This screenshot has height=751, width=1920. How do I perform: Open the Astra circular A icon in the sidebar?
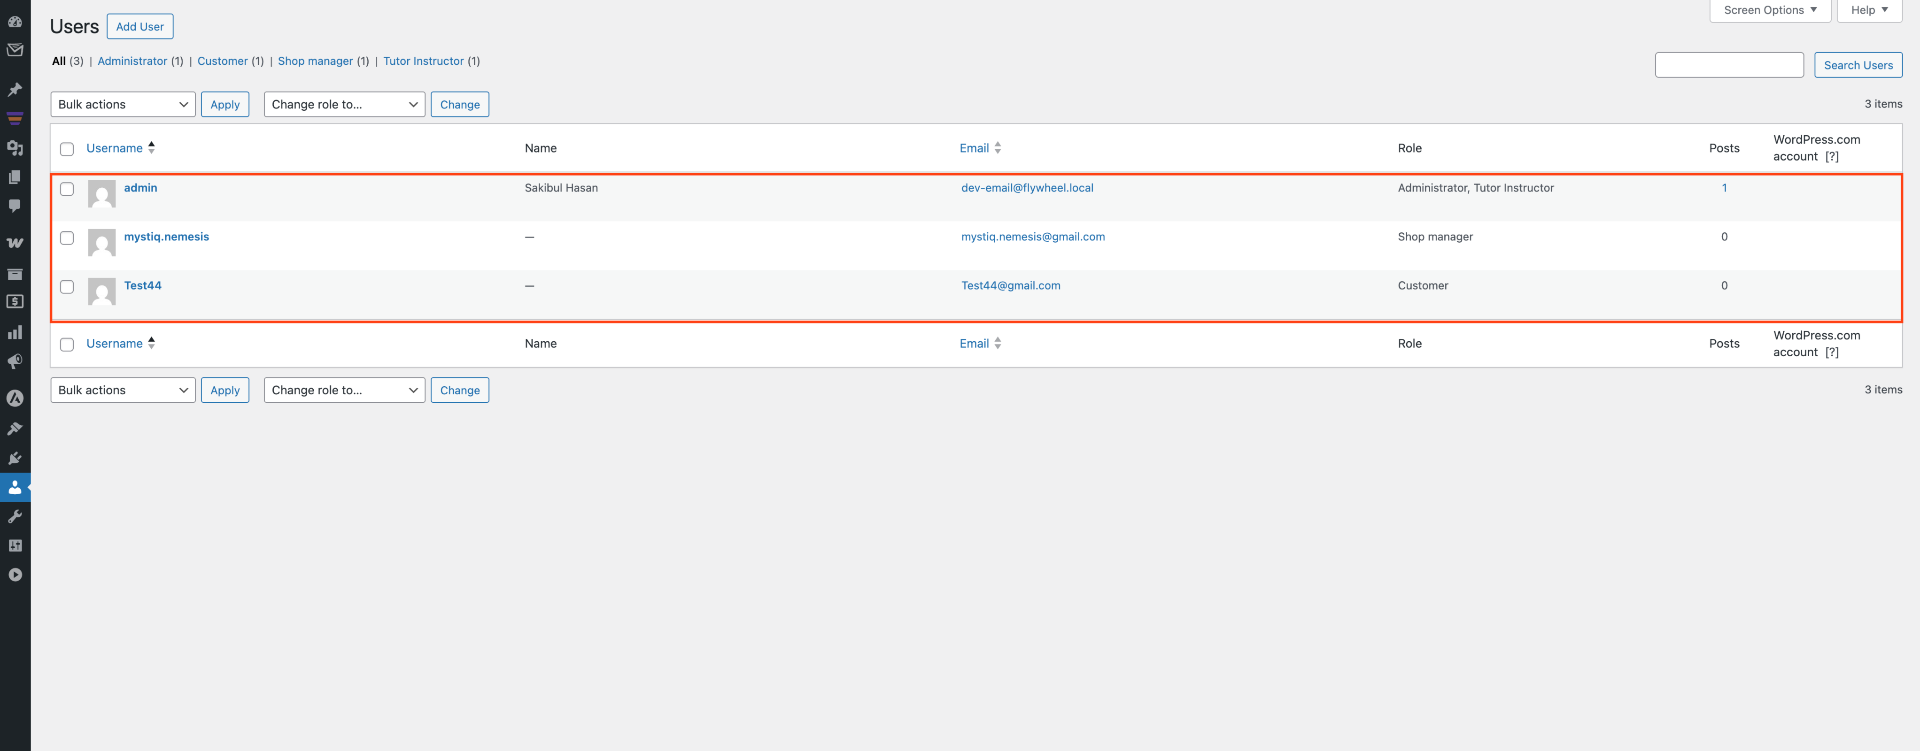pos(15,398)
